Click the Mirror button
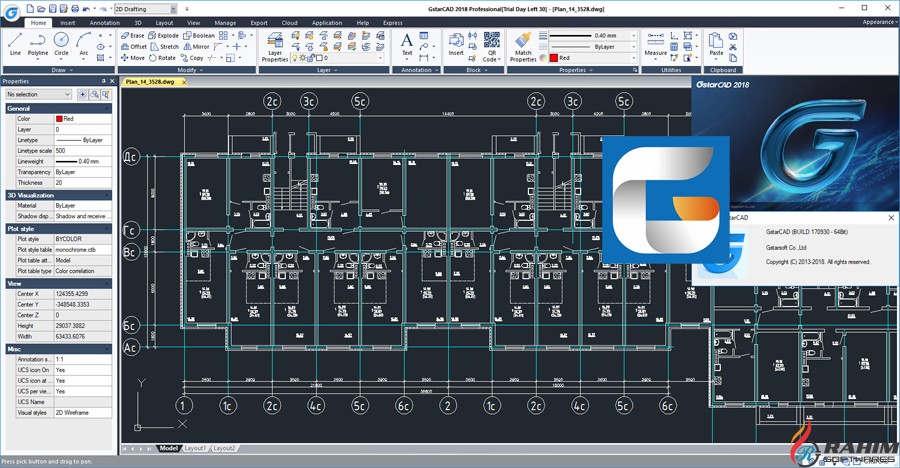Image resolution: width=900 pixels, height=468 pixels. (x=196, y=46)
